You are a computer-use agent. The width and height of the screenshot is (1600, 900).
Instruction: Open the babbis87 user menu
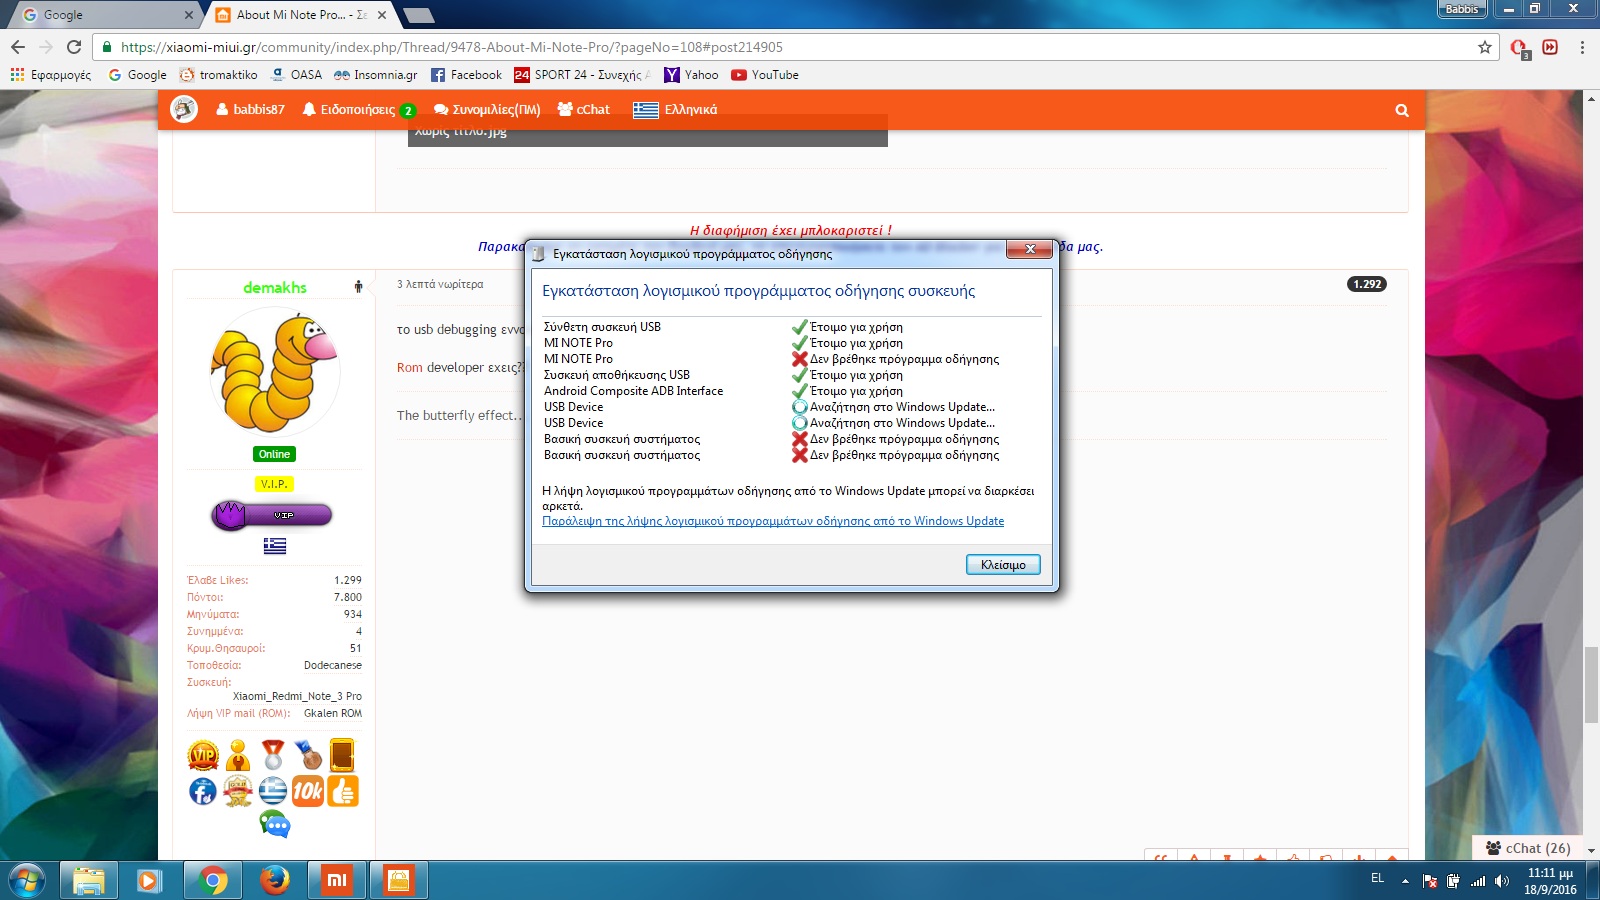pos(250,110)
